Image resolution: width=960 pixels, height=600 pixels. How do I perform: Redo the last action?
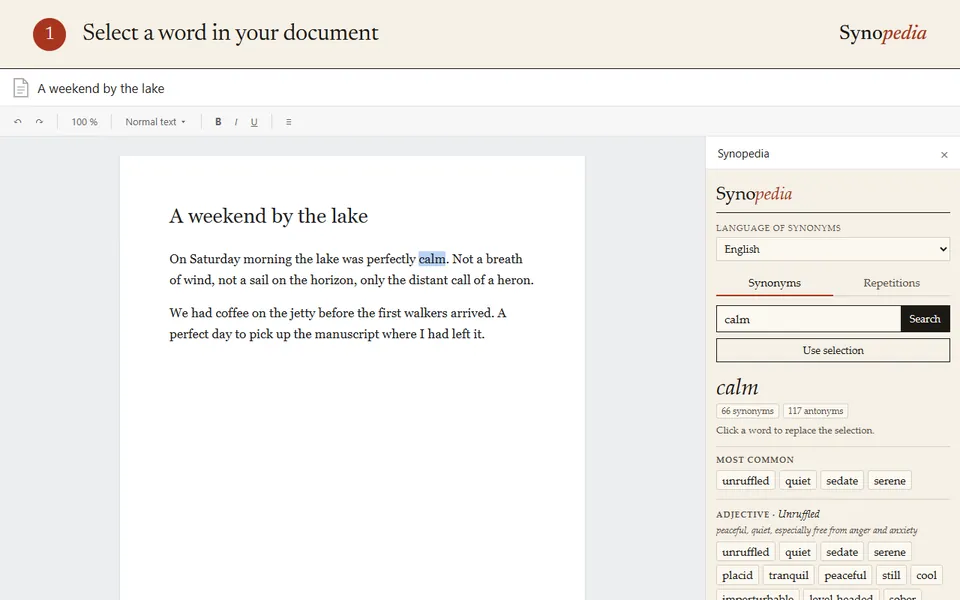pos(39,122)
